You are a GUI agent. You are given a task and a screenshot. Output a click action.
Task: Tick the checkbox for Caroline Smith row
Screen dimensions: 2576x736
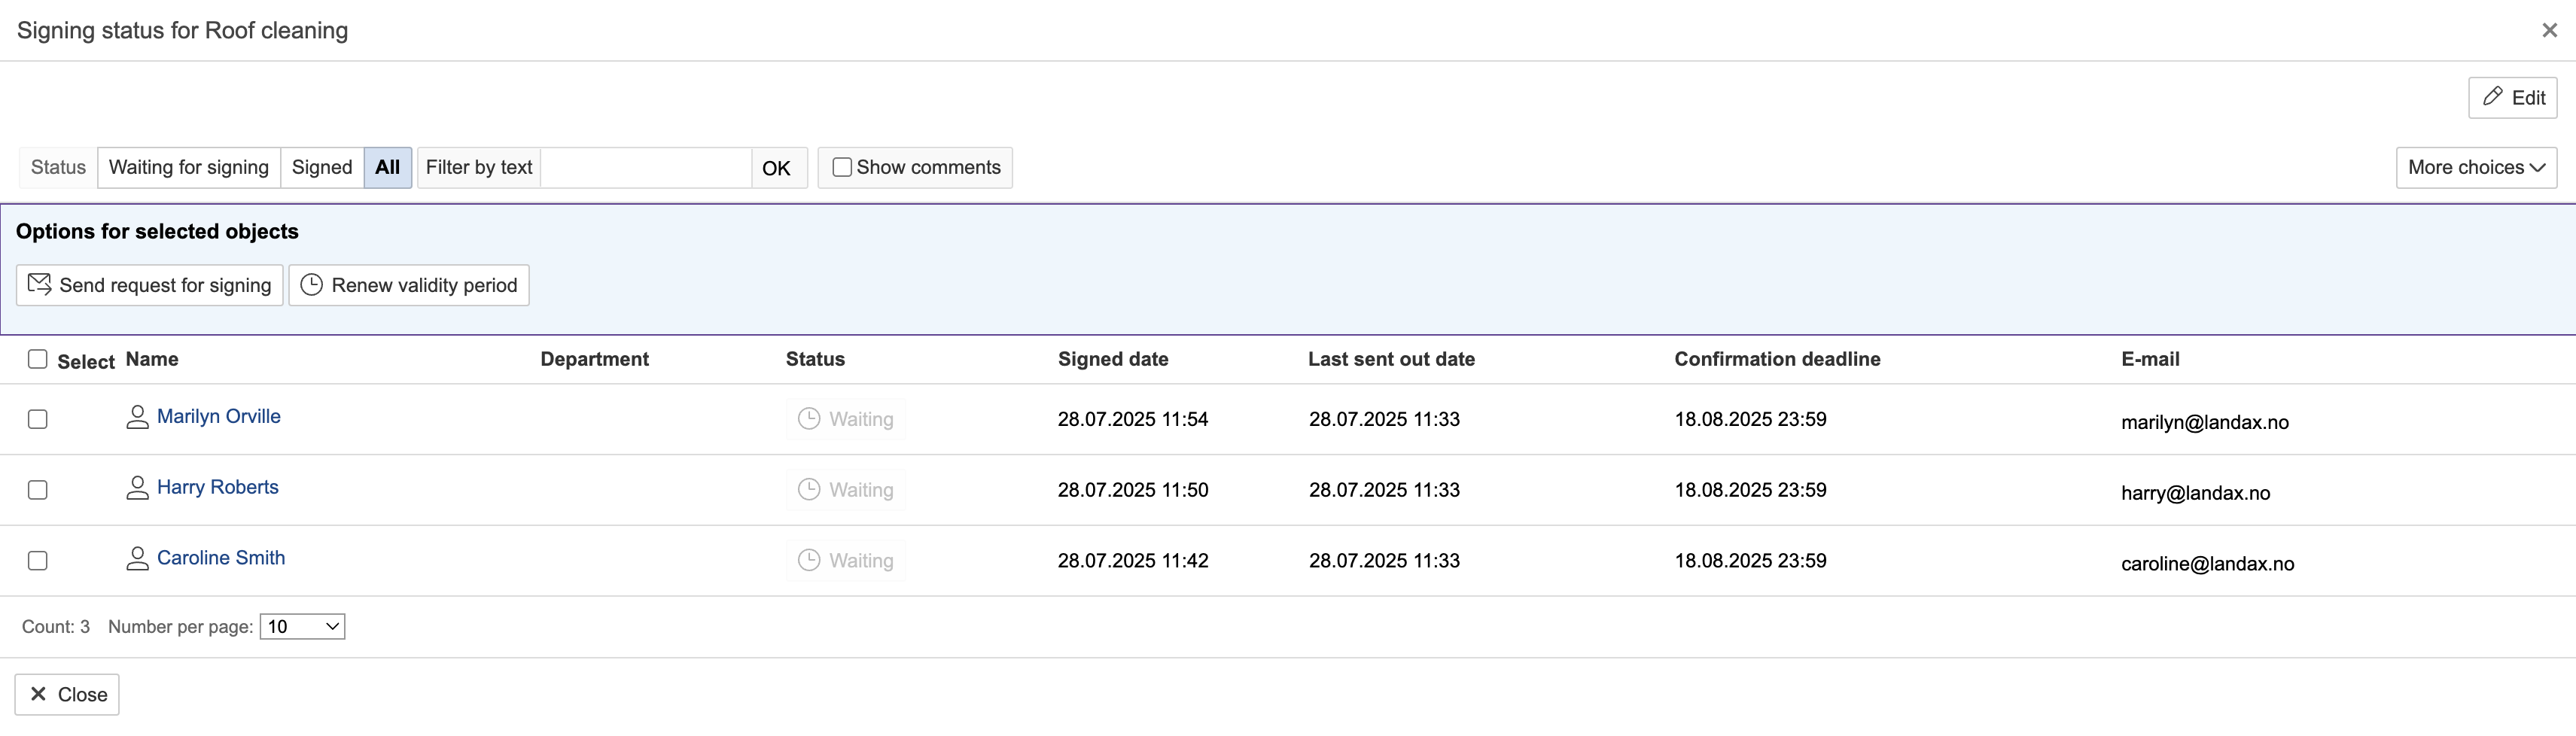tap(38, 561)
